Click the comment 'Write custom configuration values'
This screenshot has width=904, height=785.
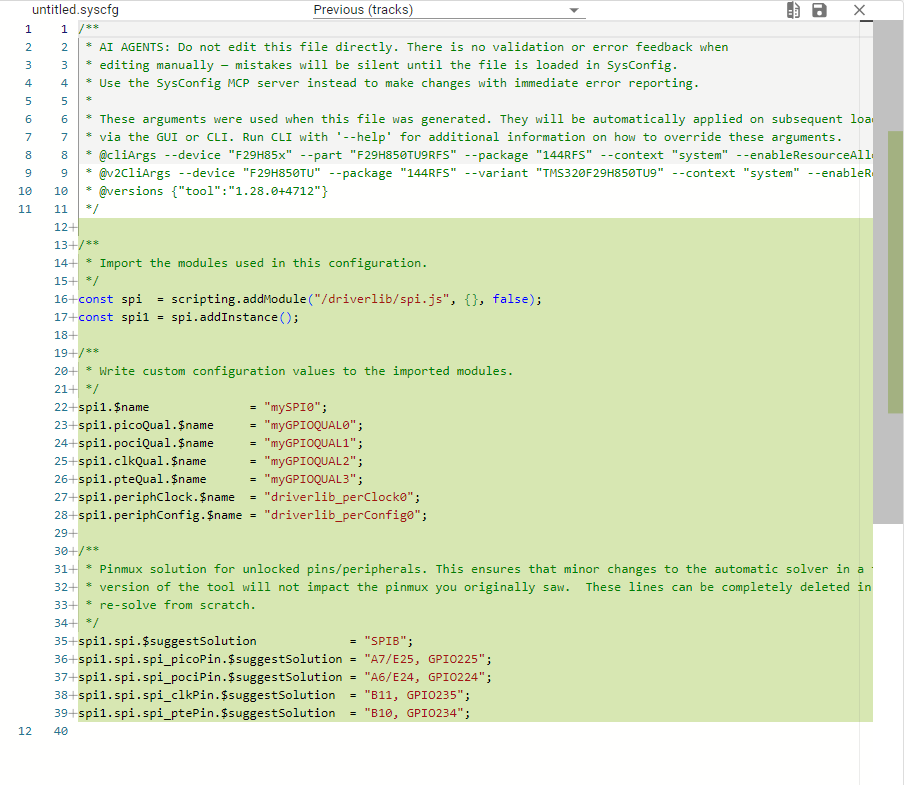coord(299,371)
